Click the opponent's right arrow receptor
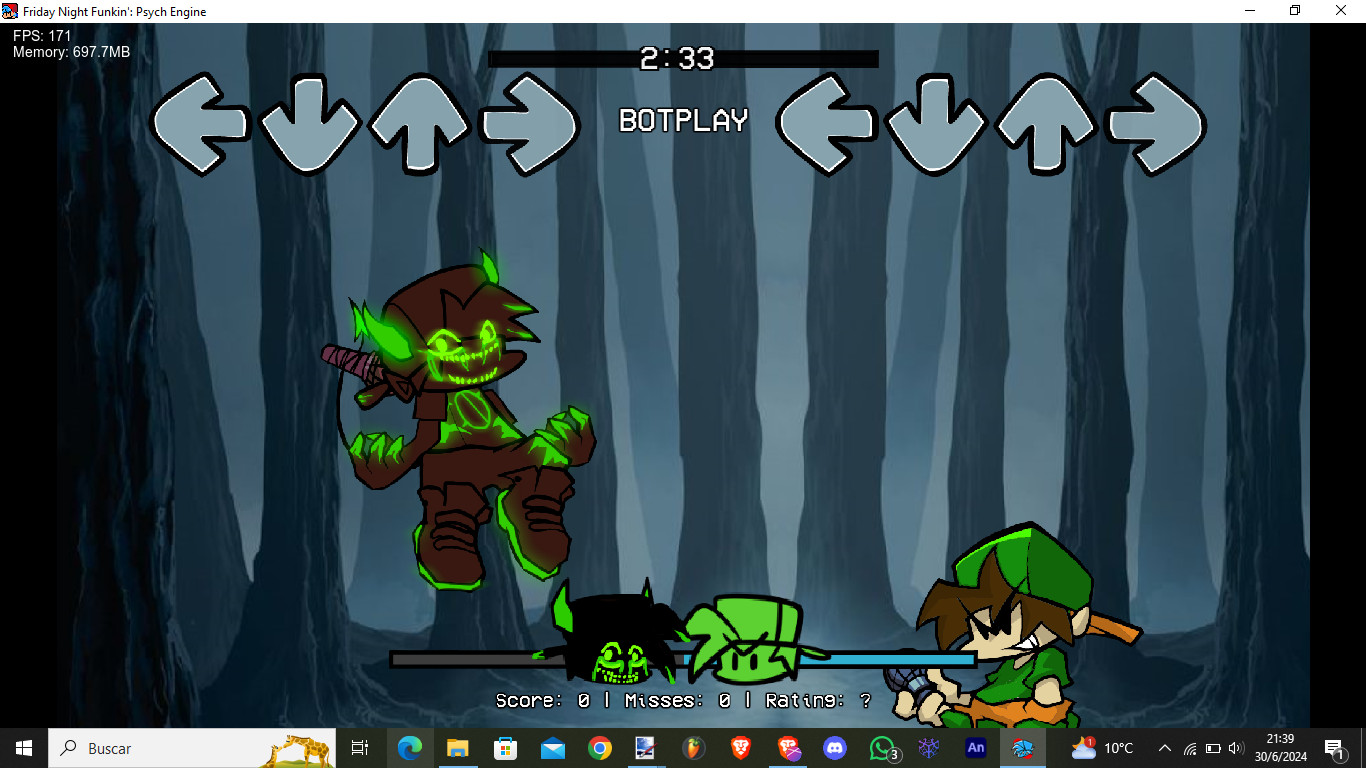This screenshot has width=1366, height=768. (529, 125)
